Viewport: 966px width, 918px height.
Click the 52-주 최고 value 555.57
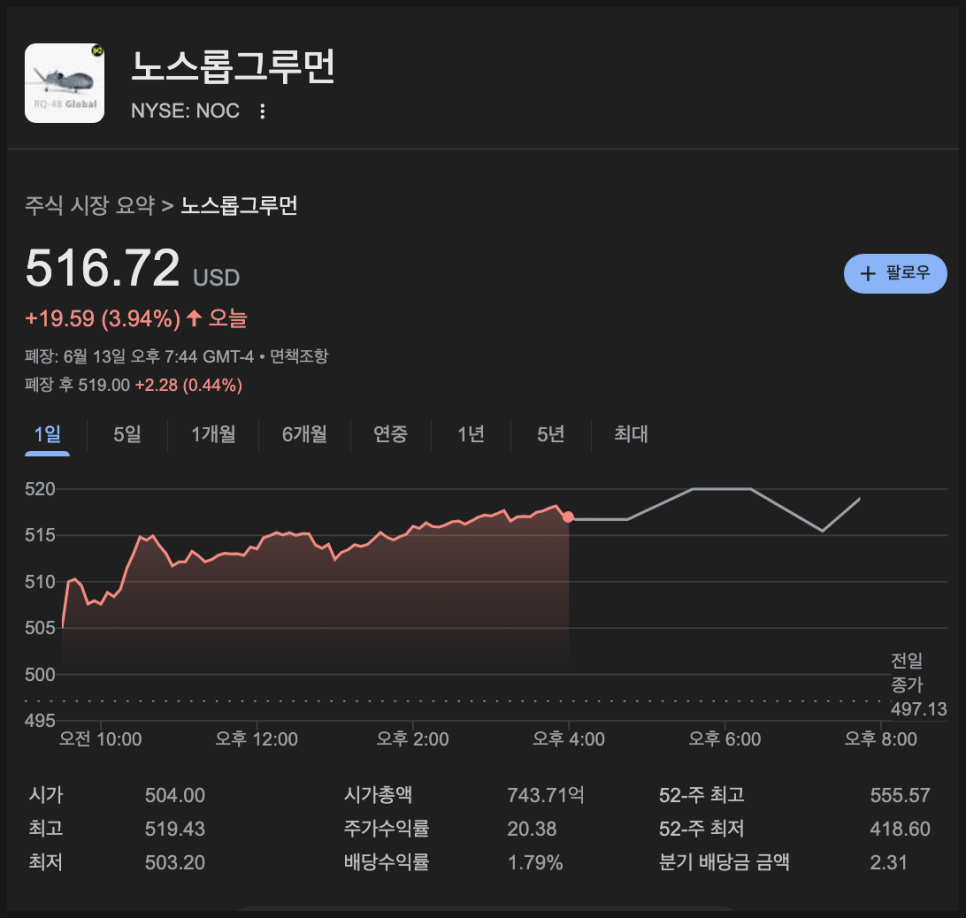tap(900, 795)
